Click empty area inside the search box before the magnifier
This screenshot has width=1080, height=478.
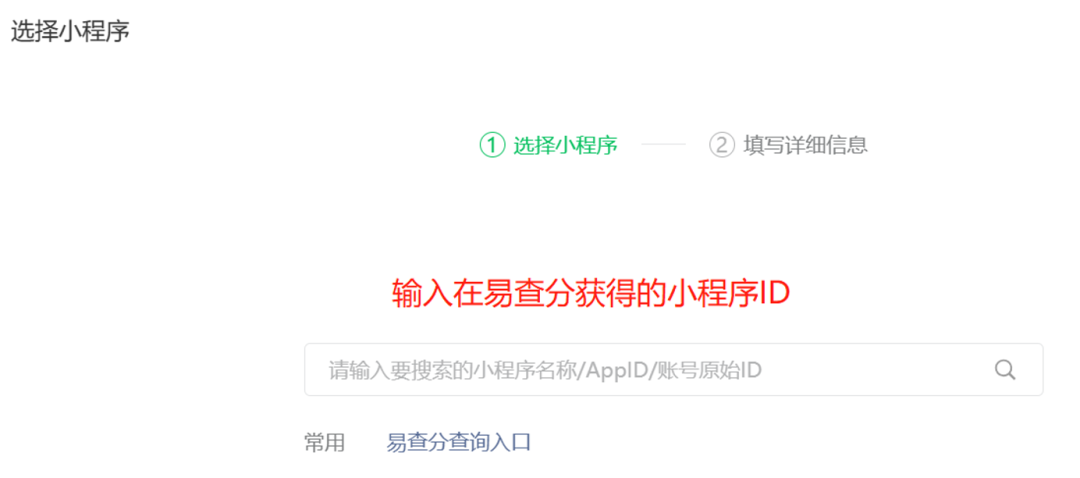pyautogui.click(x=875, y=370)
